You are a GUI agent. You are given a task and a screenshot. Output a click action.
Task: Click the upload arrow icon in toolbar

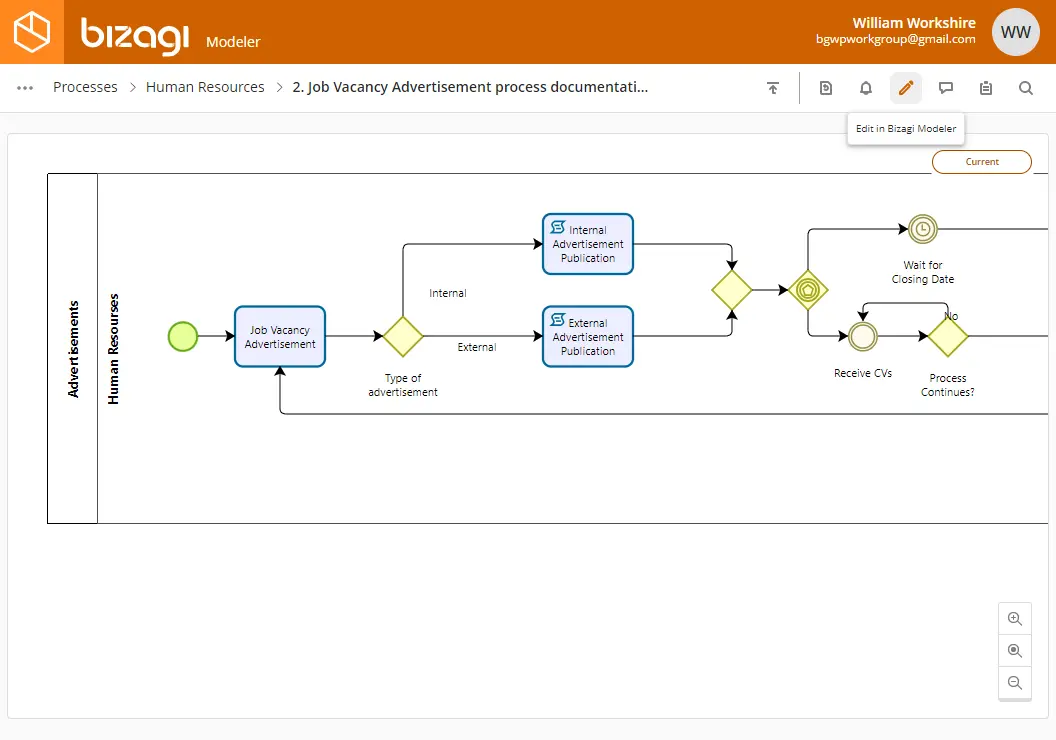772,88
